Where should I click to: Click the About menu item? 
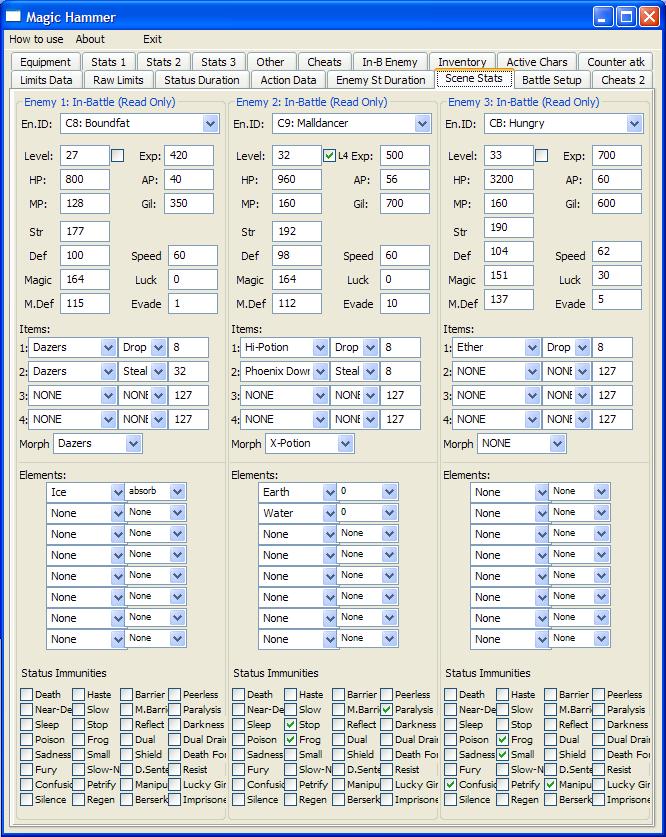[90, 39]
